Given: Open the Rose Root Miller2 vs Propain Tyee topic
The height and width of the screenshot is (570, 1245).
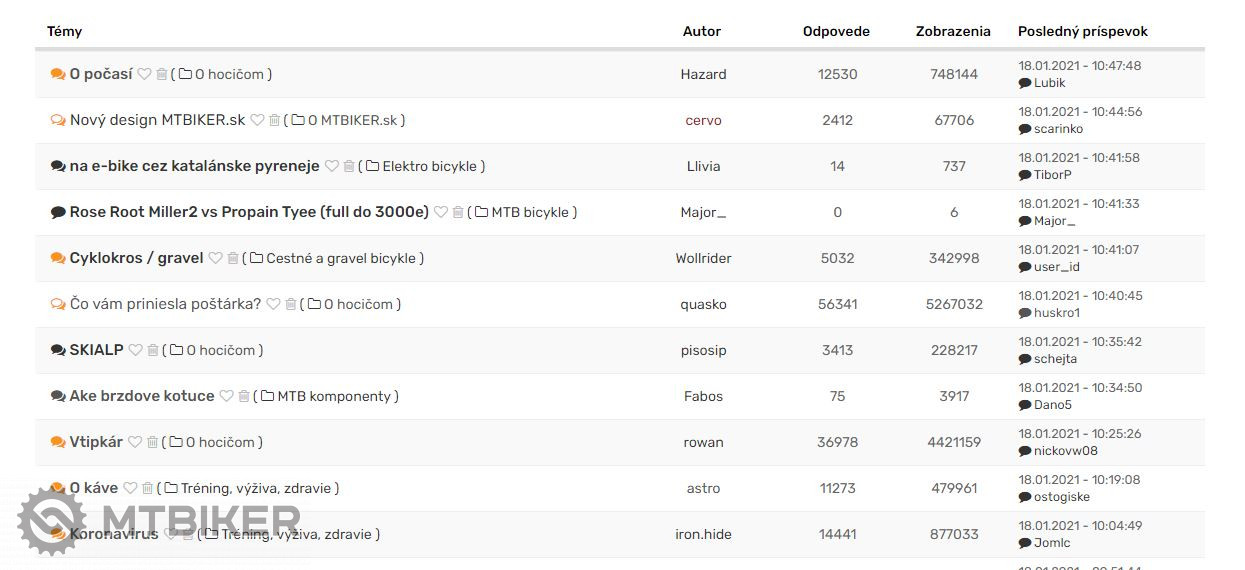Looking at the screenshot, I should (249, 212).
